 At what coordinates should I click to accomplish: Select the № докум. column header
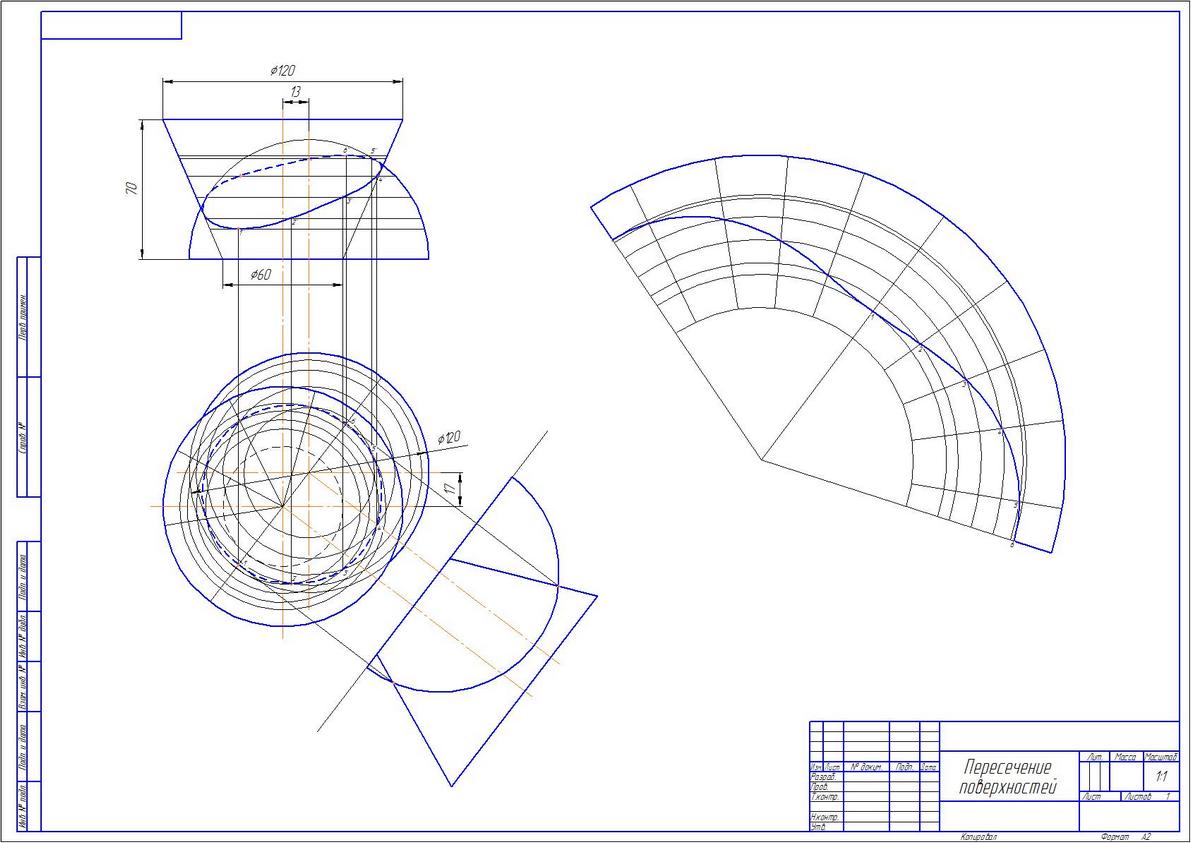coord(865,768)
